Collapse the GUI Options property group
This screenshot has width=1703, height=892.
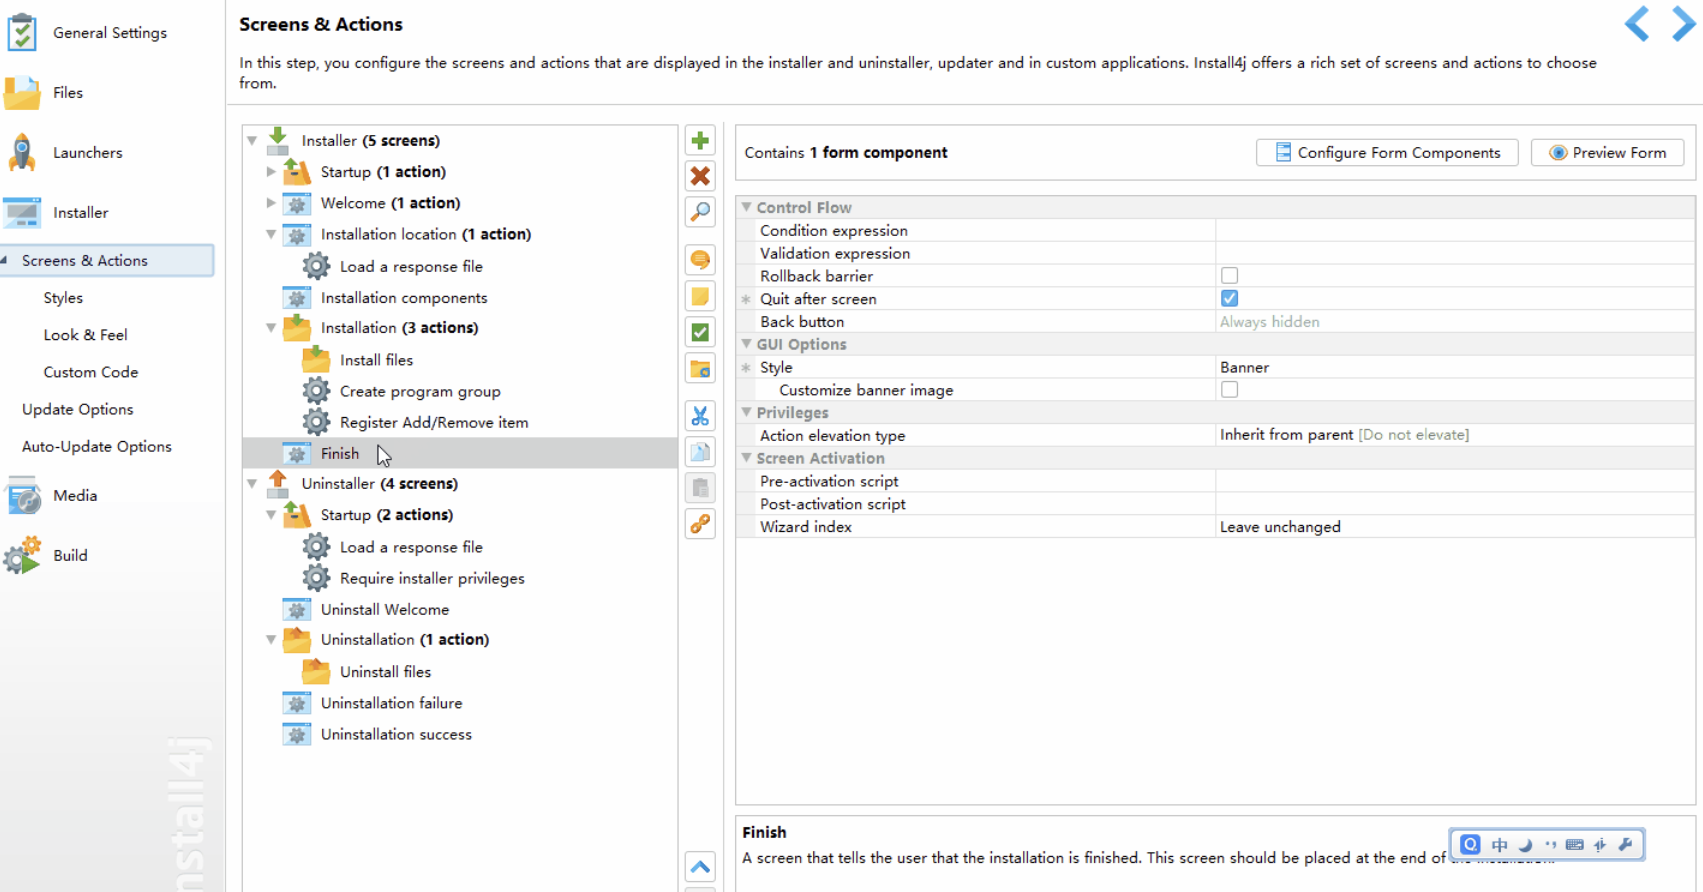click(x=746, y=343)
